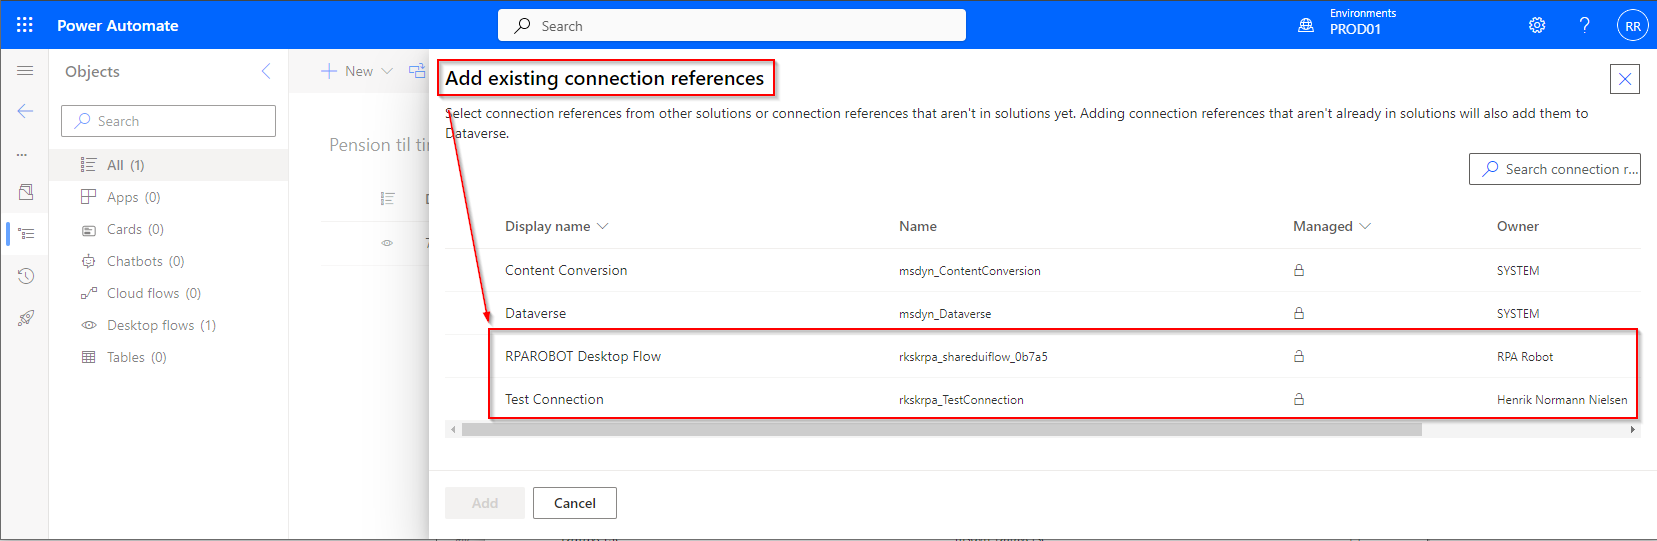Open the Help question mark icon
Viewport: 1657px width, 541px height.
(x=1584, y=25)
